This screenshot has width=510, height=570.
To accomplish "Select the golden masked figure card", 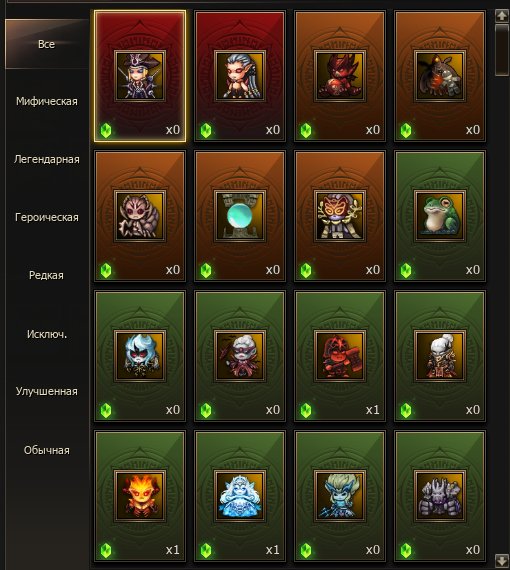I will tap(340, 216).
